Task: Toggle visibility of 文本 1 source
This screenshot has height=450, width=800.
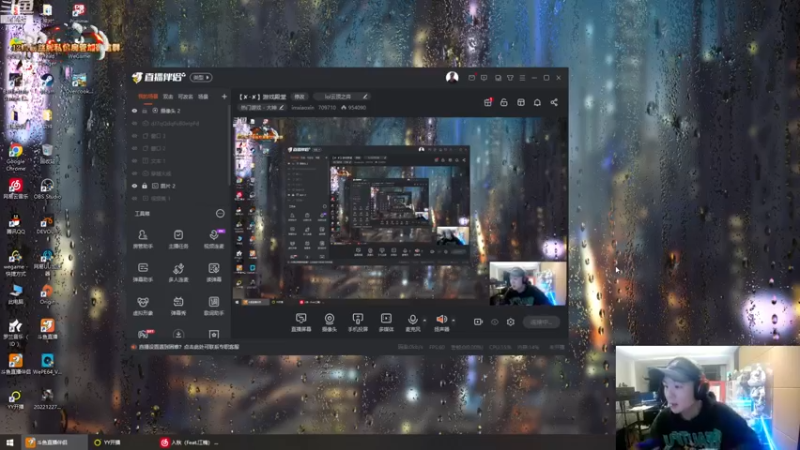Action: pos(135,161)
